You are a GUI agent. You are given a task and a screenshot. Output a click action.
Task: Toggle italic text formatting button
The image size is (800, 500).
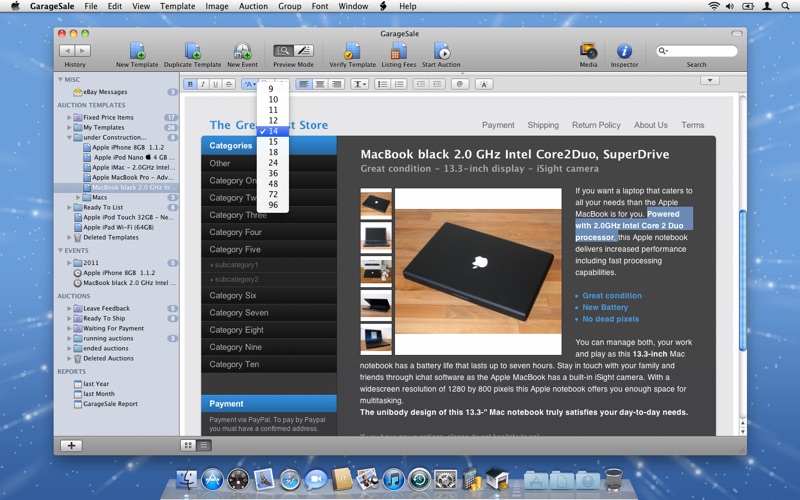point(203,84)
